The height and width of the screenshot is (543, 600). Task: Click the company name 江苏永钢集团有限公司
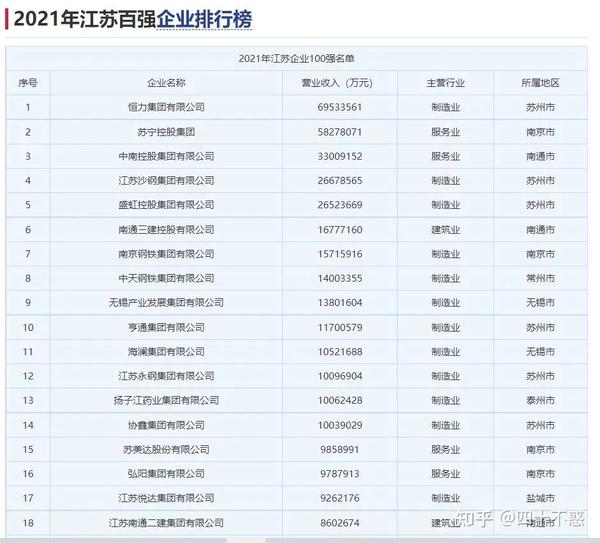[x=166, y=376]
